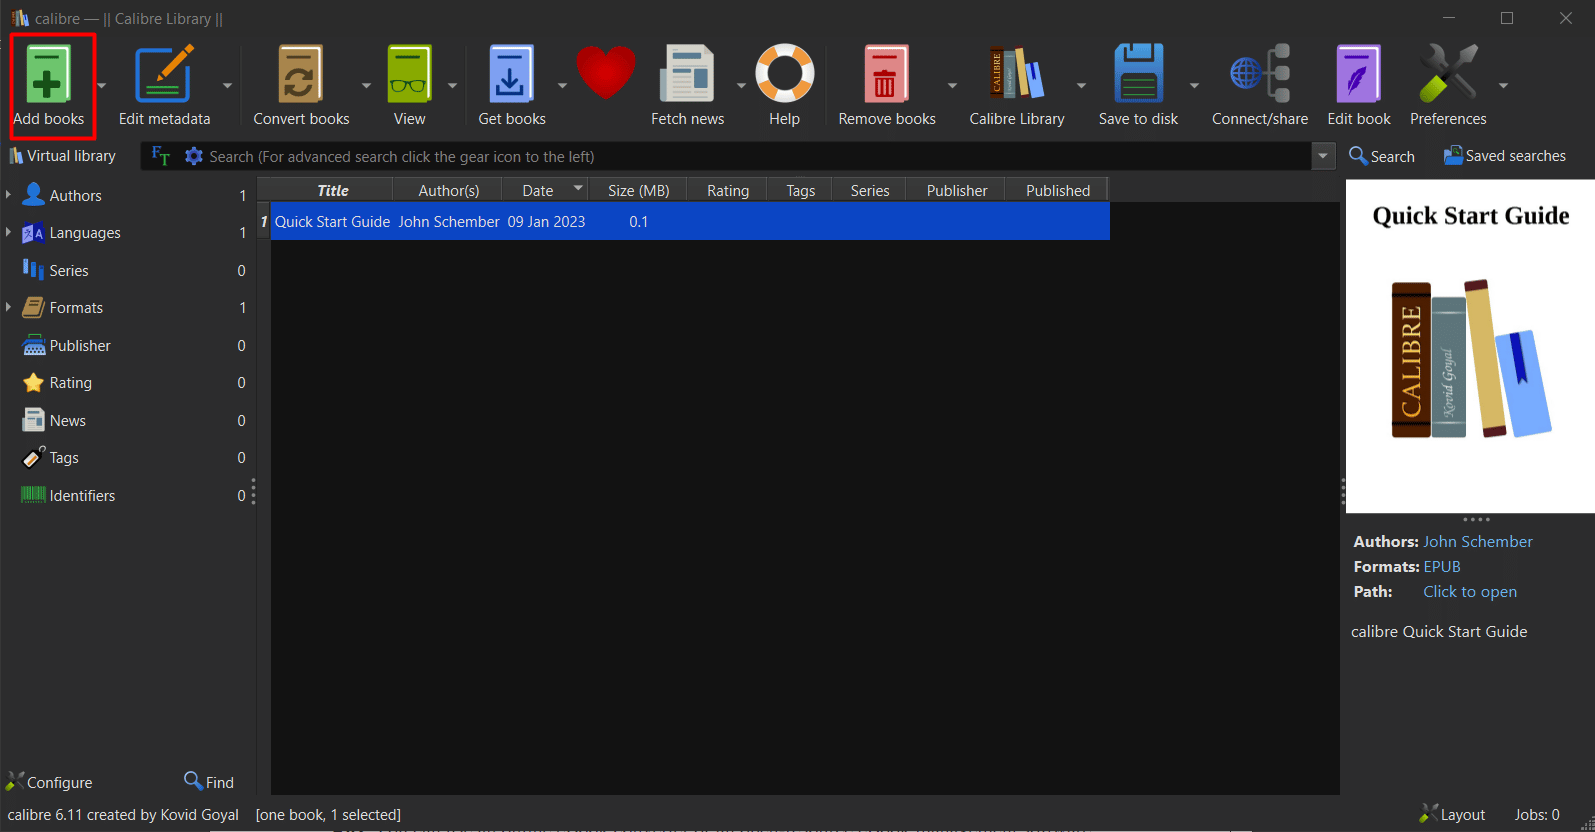This screenshot has height=832, width=1595.
Task: Click the Search button
Action: [x=1381, y=156]
